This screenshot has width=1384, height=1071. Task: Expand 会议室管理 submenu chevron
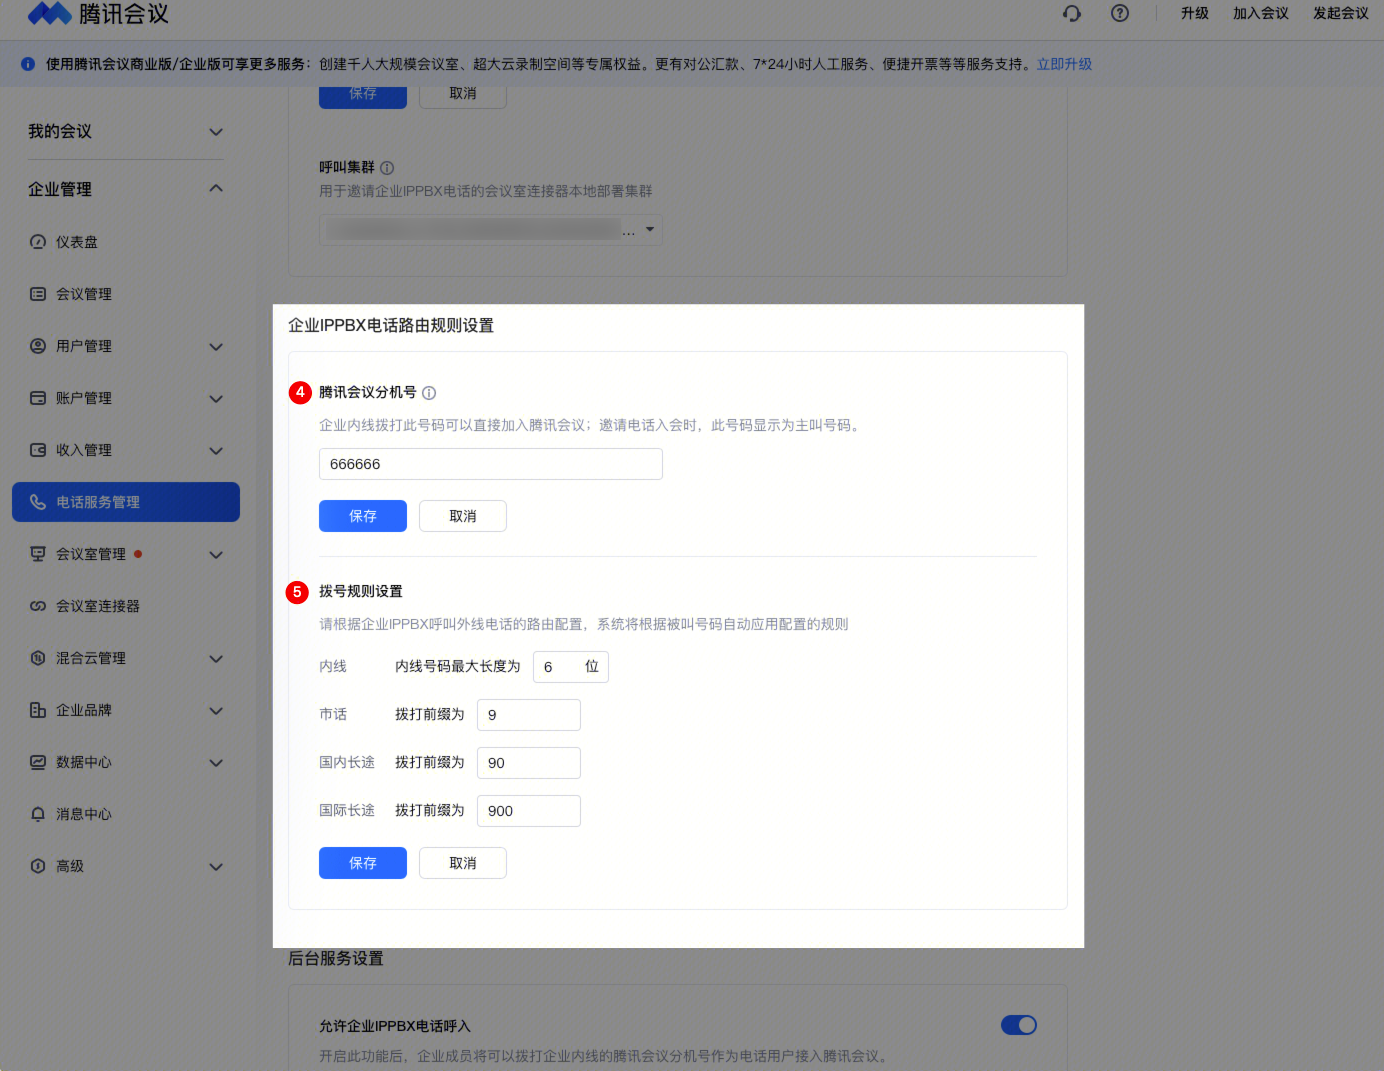click(x=216, y=555)
